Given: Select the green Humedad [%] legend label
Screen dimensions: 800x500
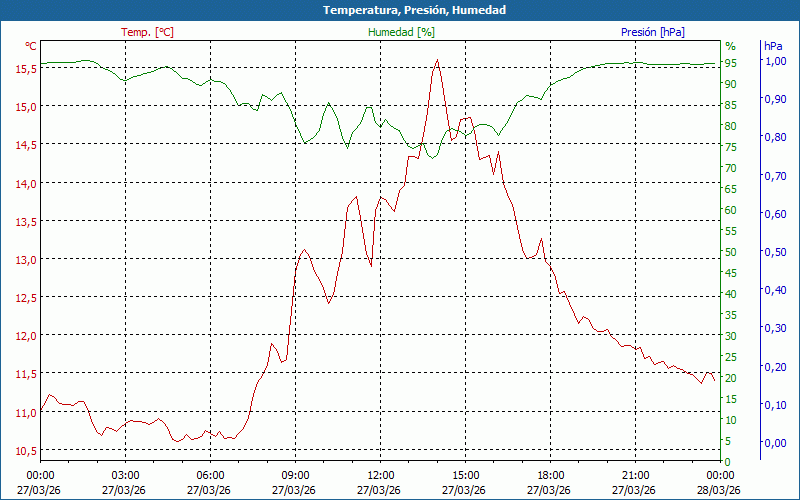Looking at the screenshot, I should point(401,32).
